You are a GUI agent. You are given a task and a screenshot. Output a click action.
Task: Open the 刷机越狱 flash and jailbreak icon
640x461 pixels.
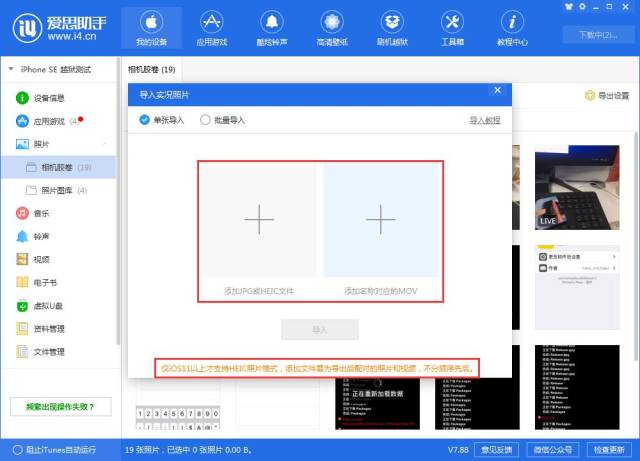coord(392,28)
